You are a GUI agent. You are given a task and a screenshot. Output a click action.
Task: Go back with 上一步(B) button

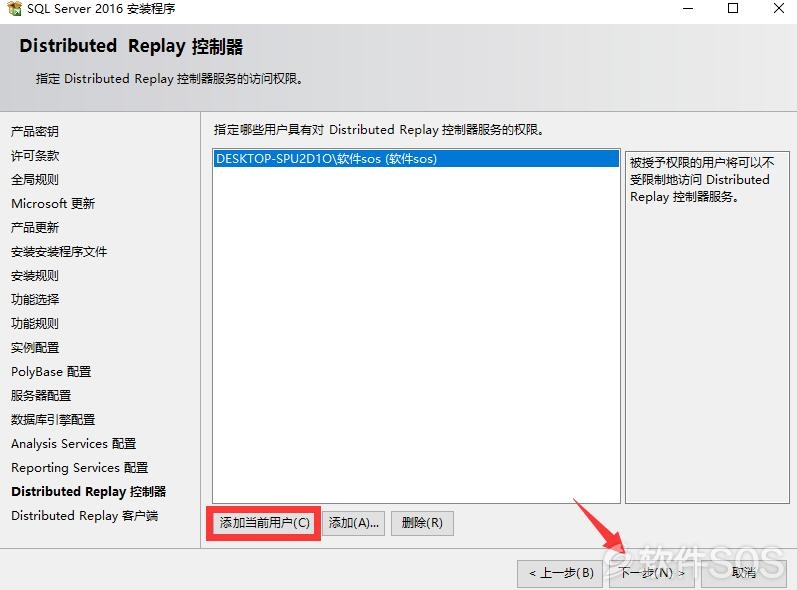561,573
